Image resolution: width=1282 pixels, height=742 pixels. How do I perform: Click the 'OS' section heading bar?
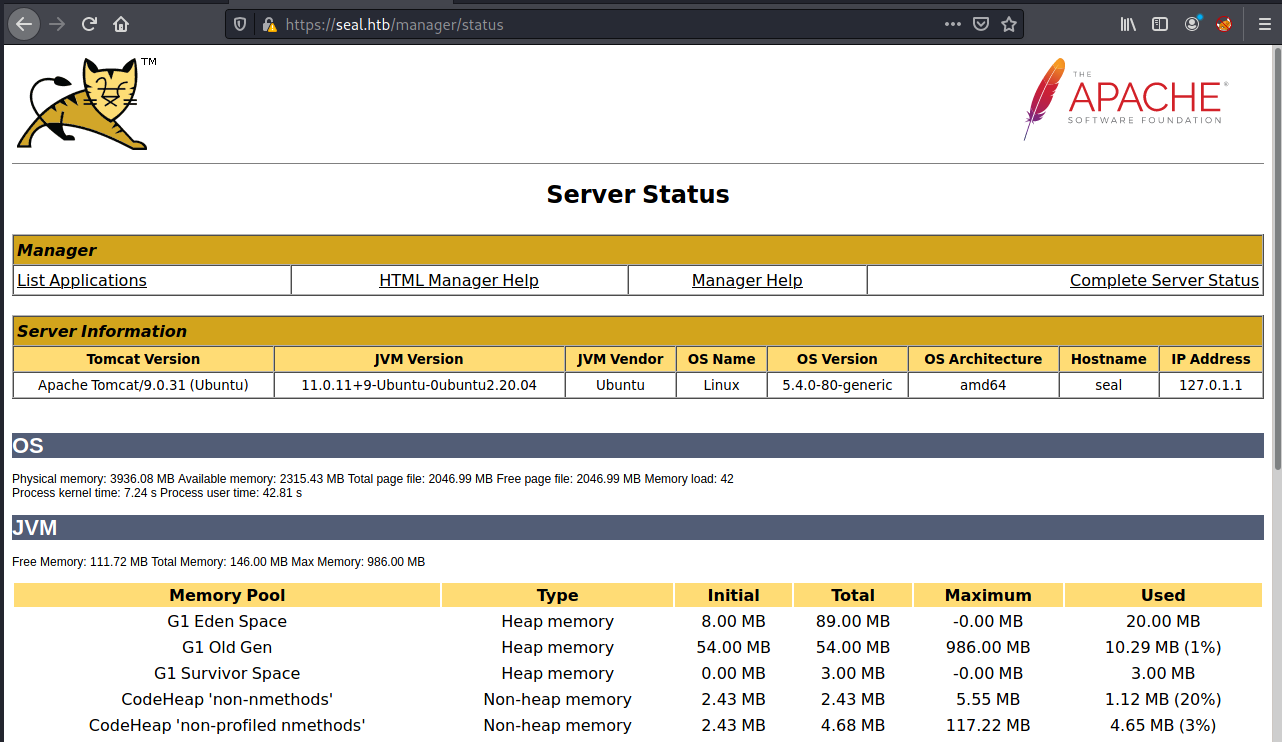click(638, 445)
